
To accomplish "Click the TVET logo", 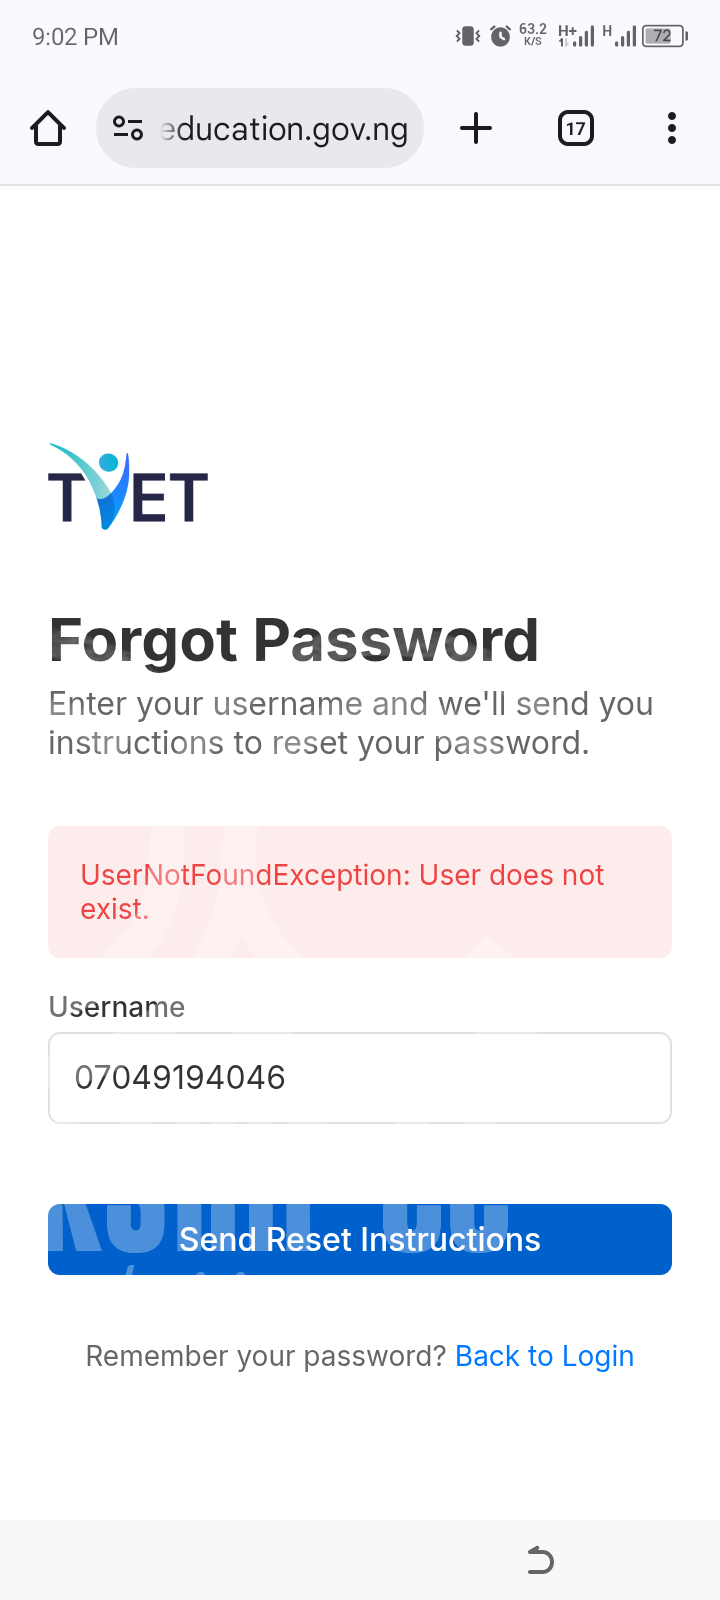I will [x=128, y=487].
